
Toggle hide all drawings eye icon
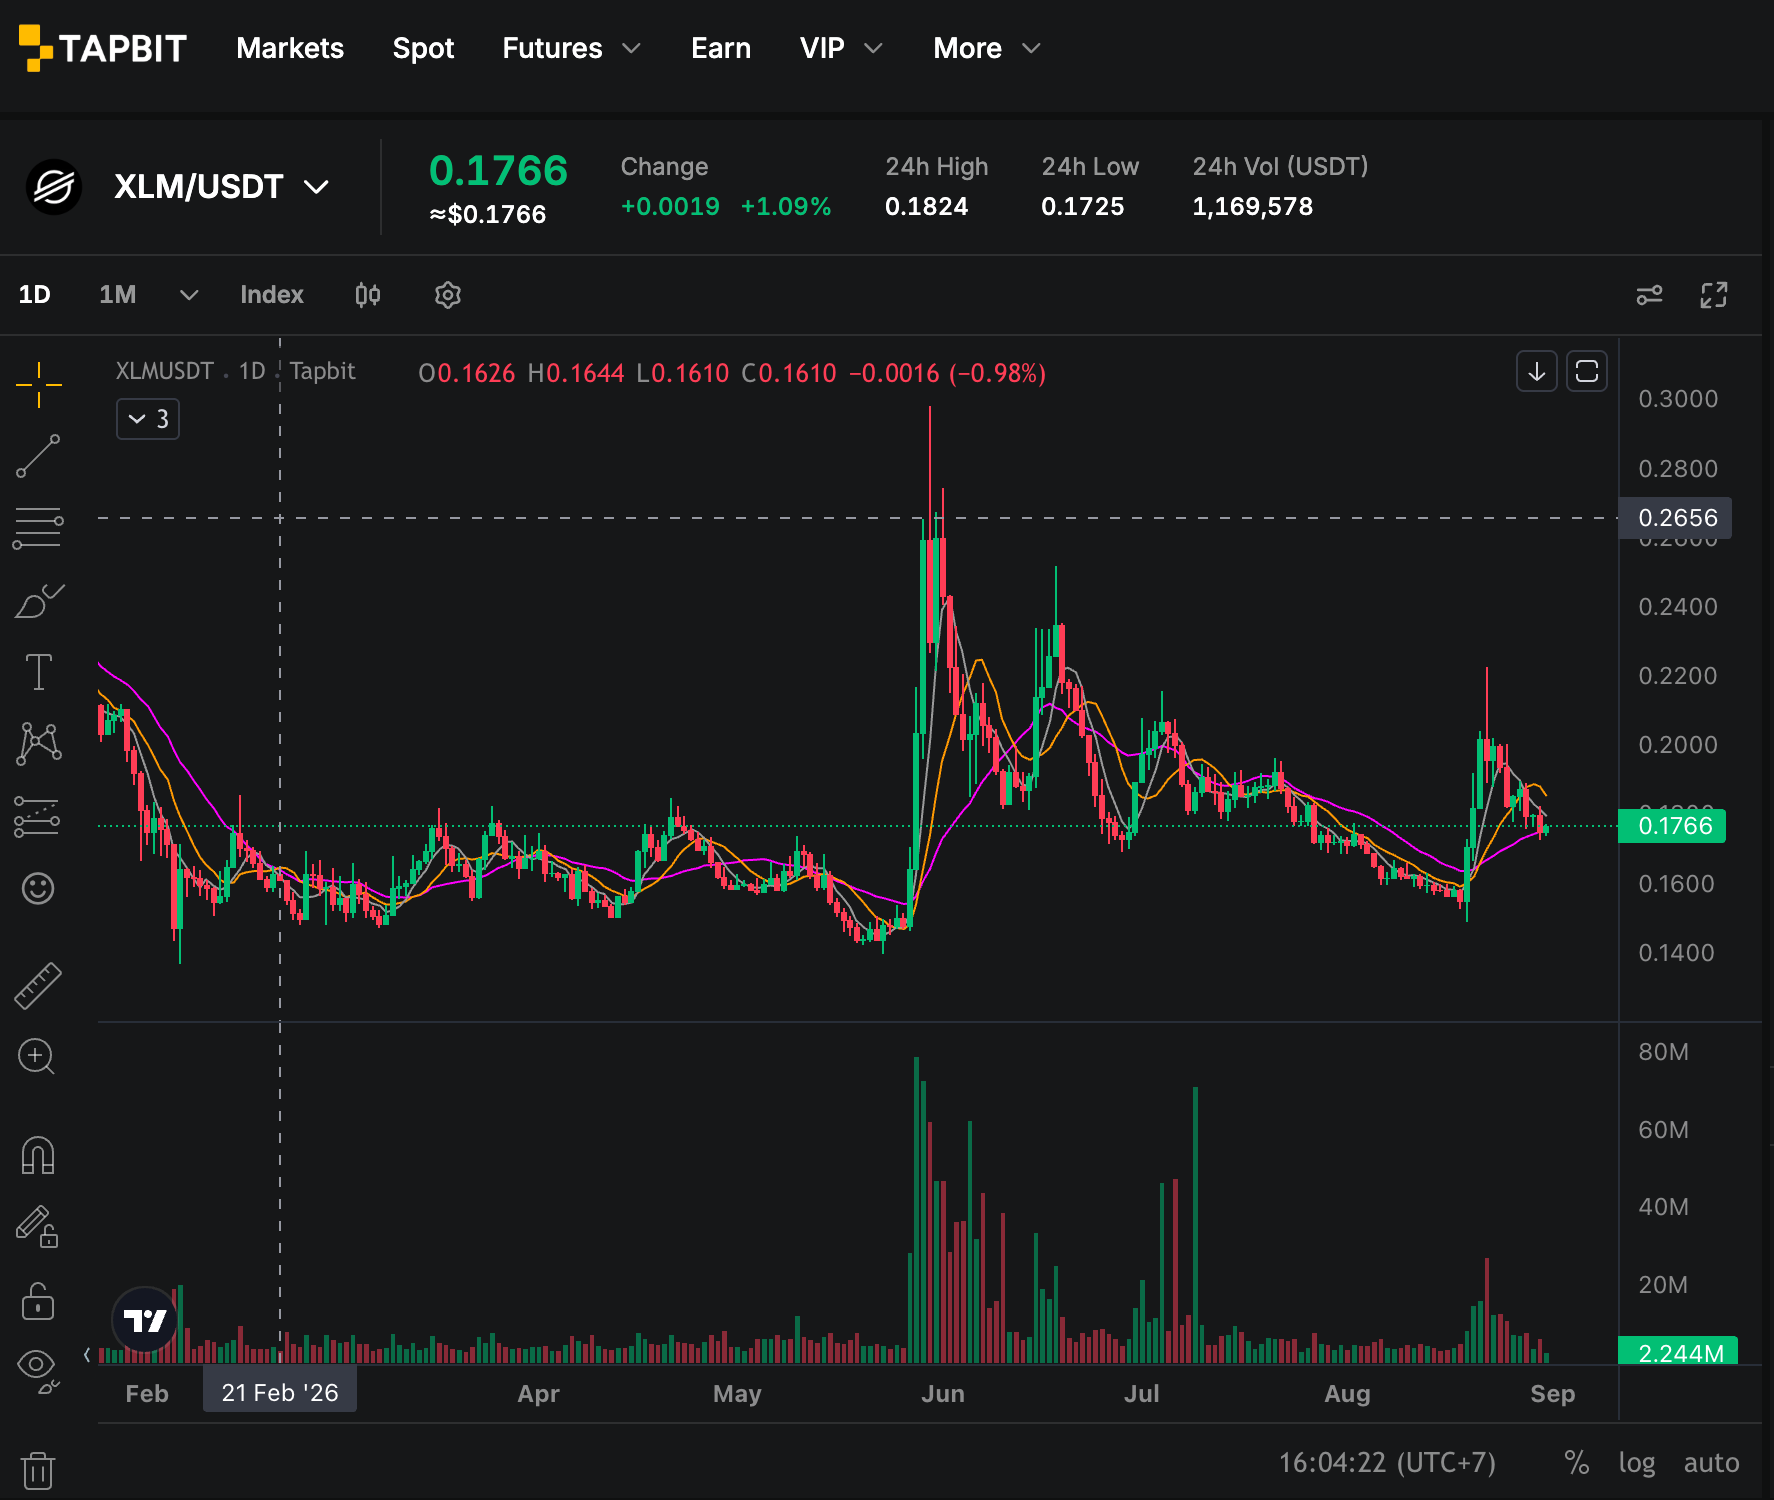point(38,1371)
